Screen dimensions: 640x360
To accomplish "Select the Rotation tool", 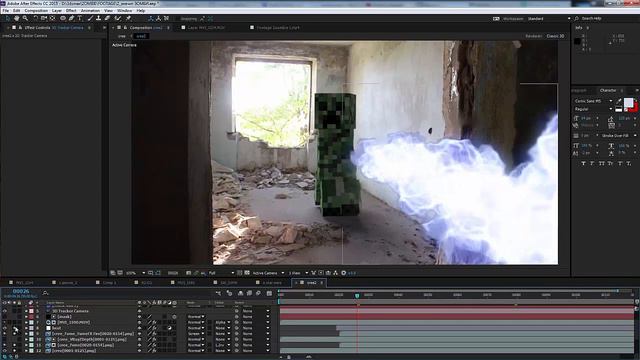I will [x=36, y=18].
